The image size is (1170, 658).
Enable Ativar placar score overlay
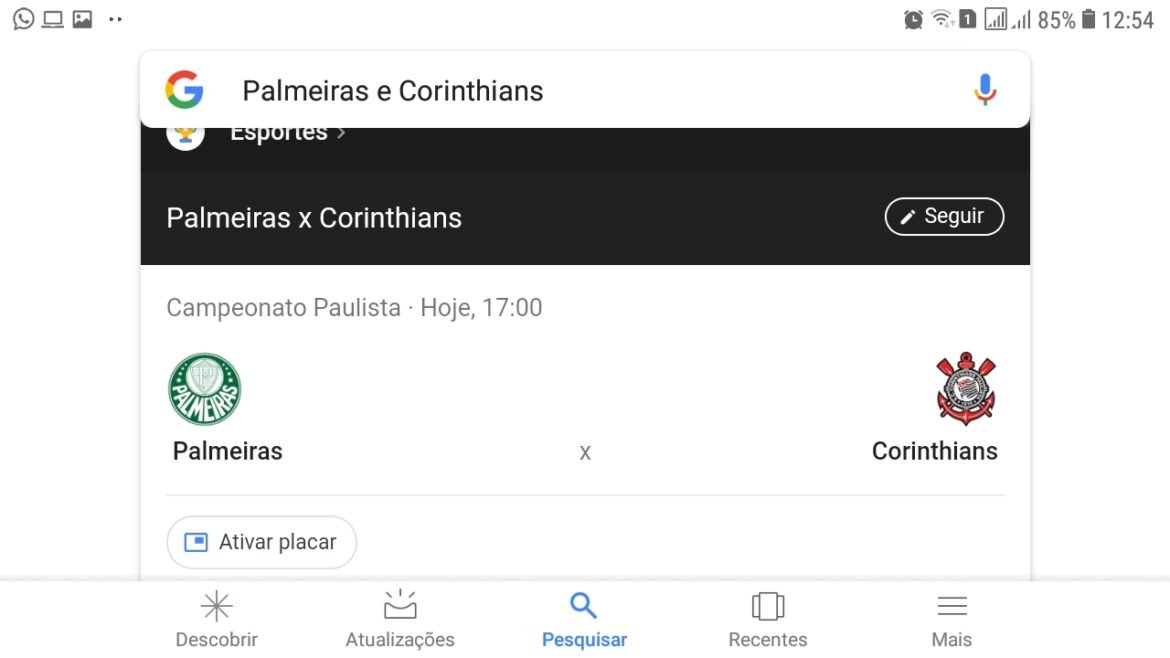coord(262,542)
